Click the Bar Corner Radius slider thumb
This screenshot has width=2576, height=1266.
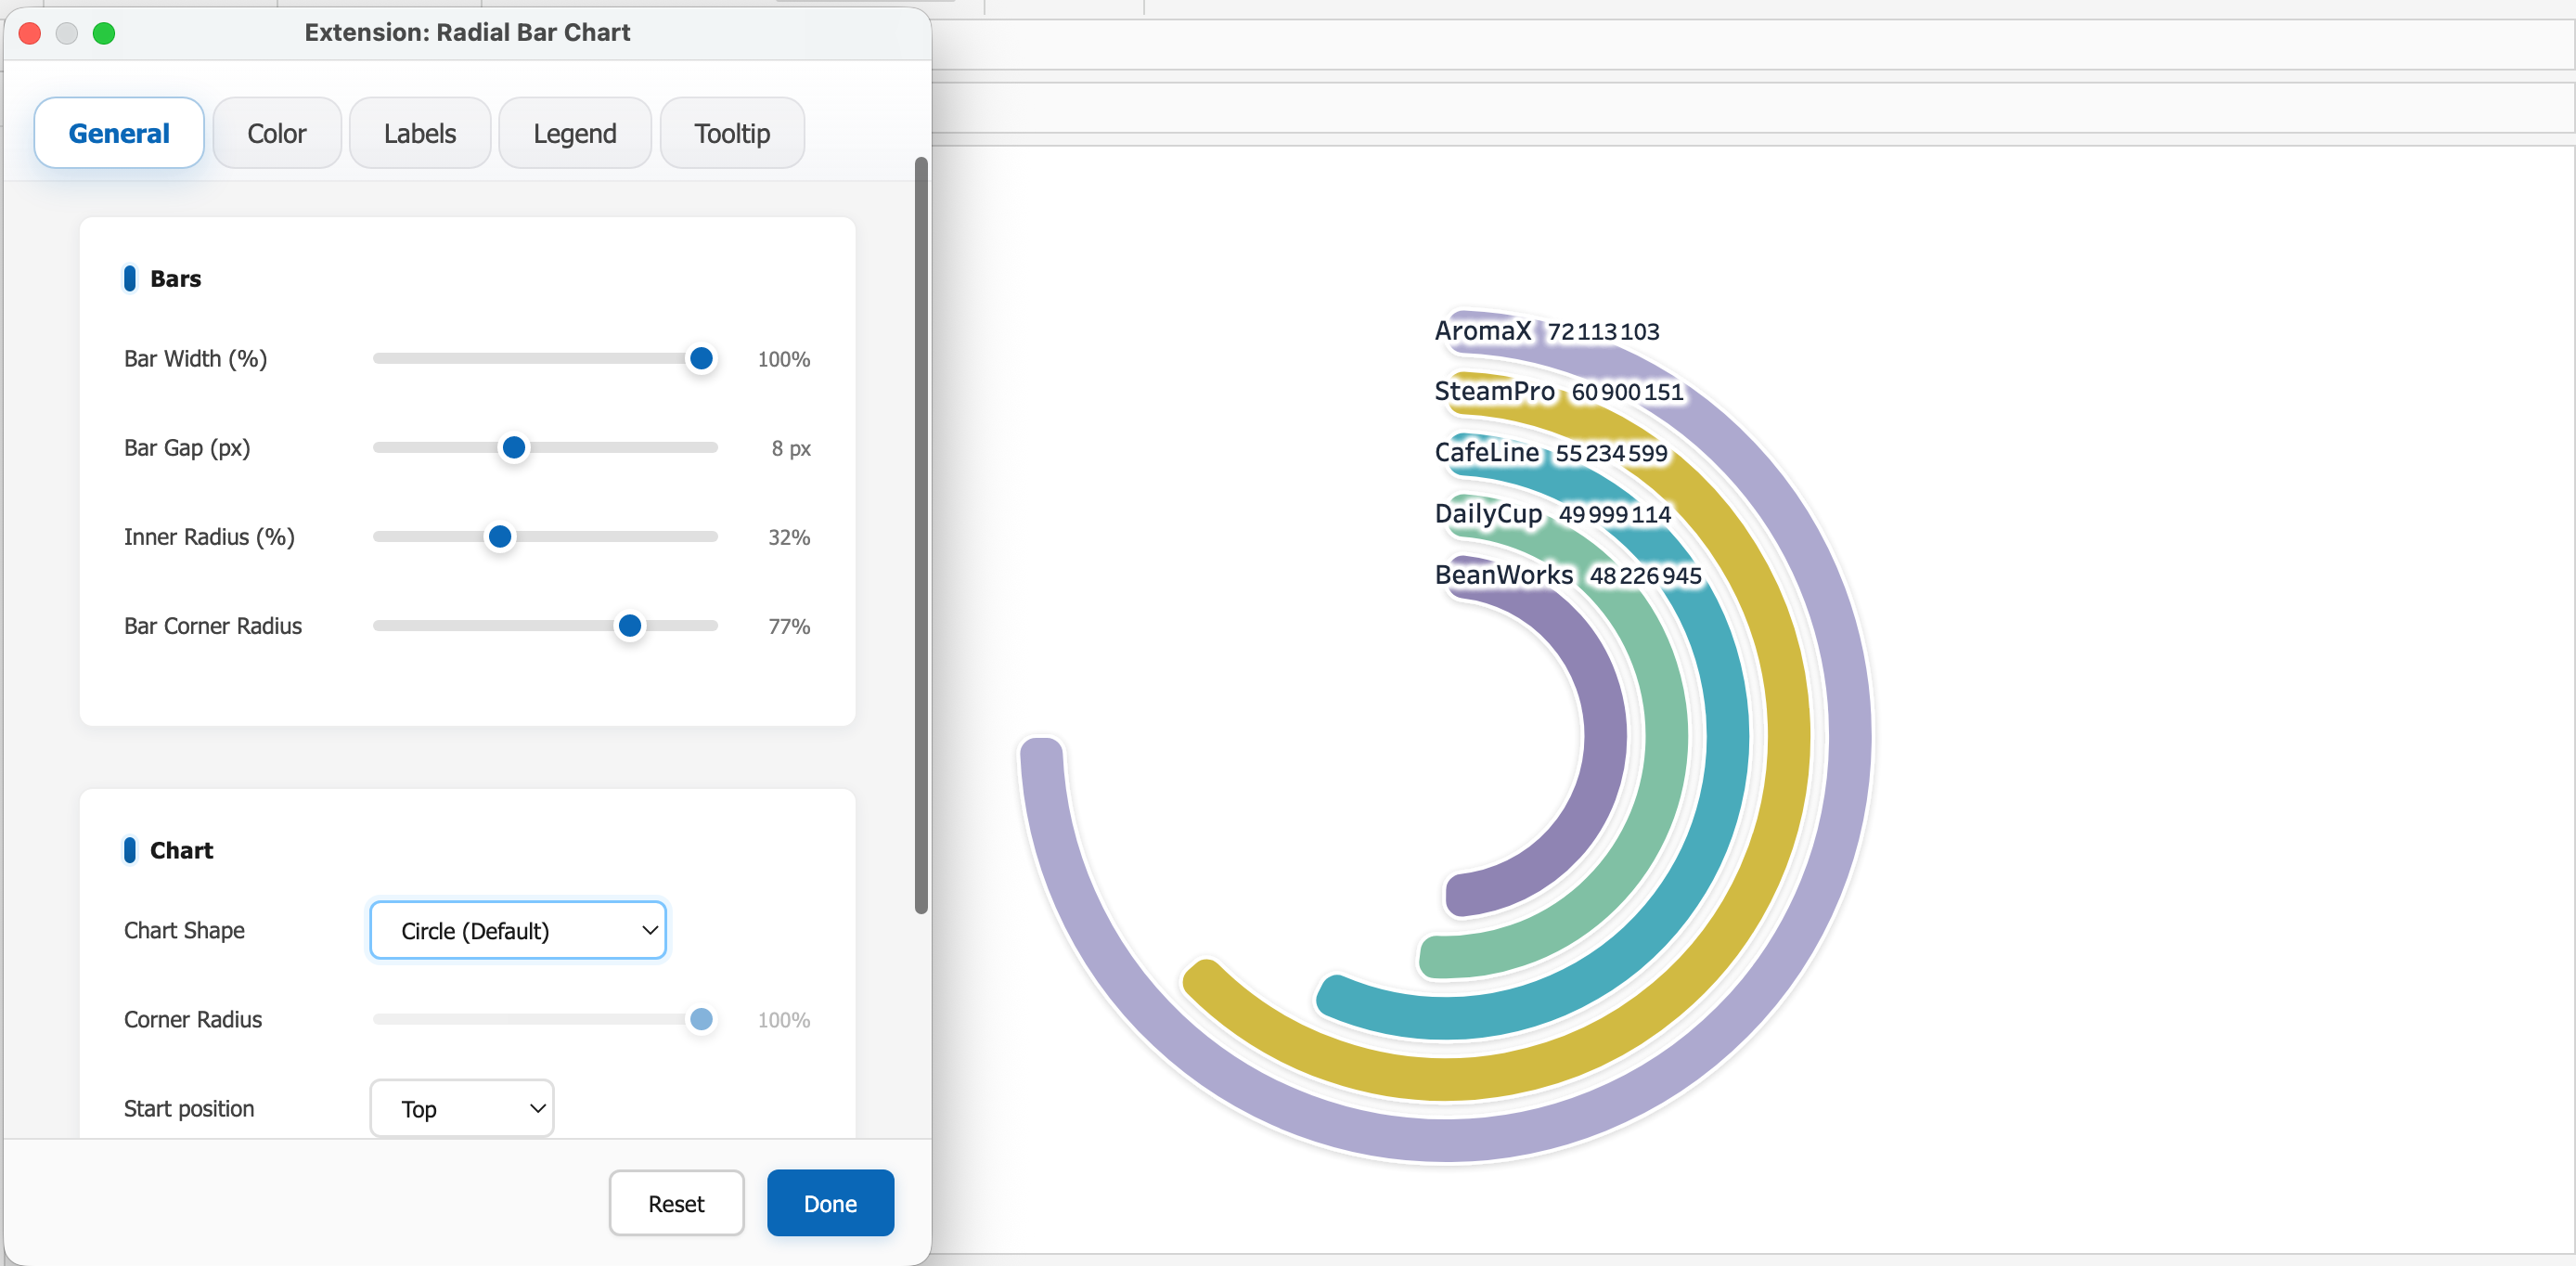pos(629,625)
